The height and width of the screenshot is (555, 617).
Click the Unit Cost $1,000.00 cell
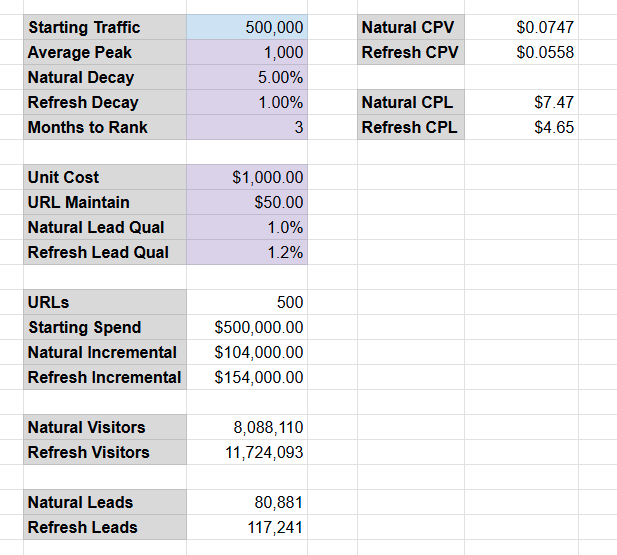point(247,178)
